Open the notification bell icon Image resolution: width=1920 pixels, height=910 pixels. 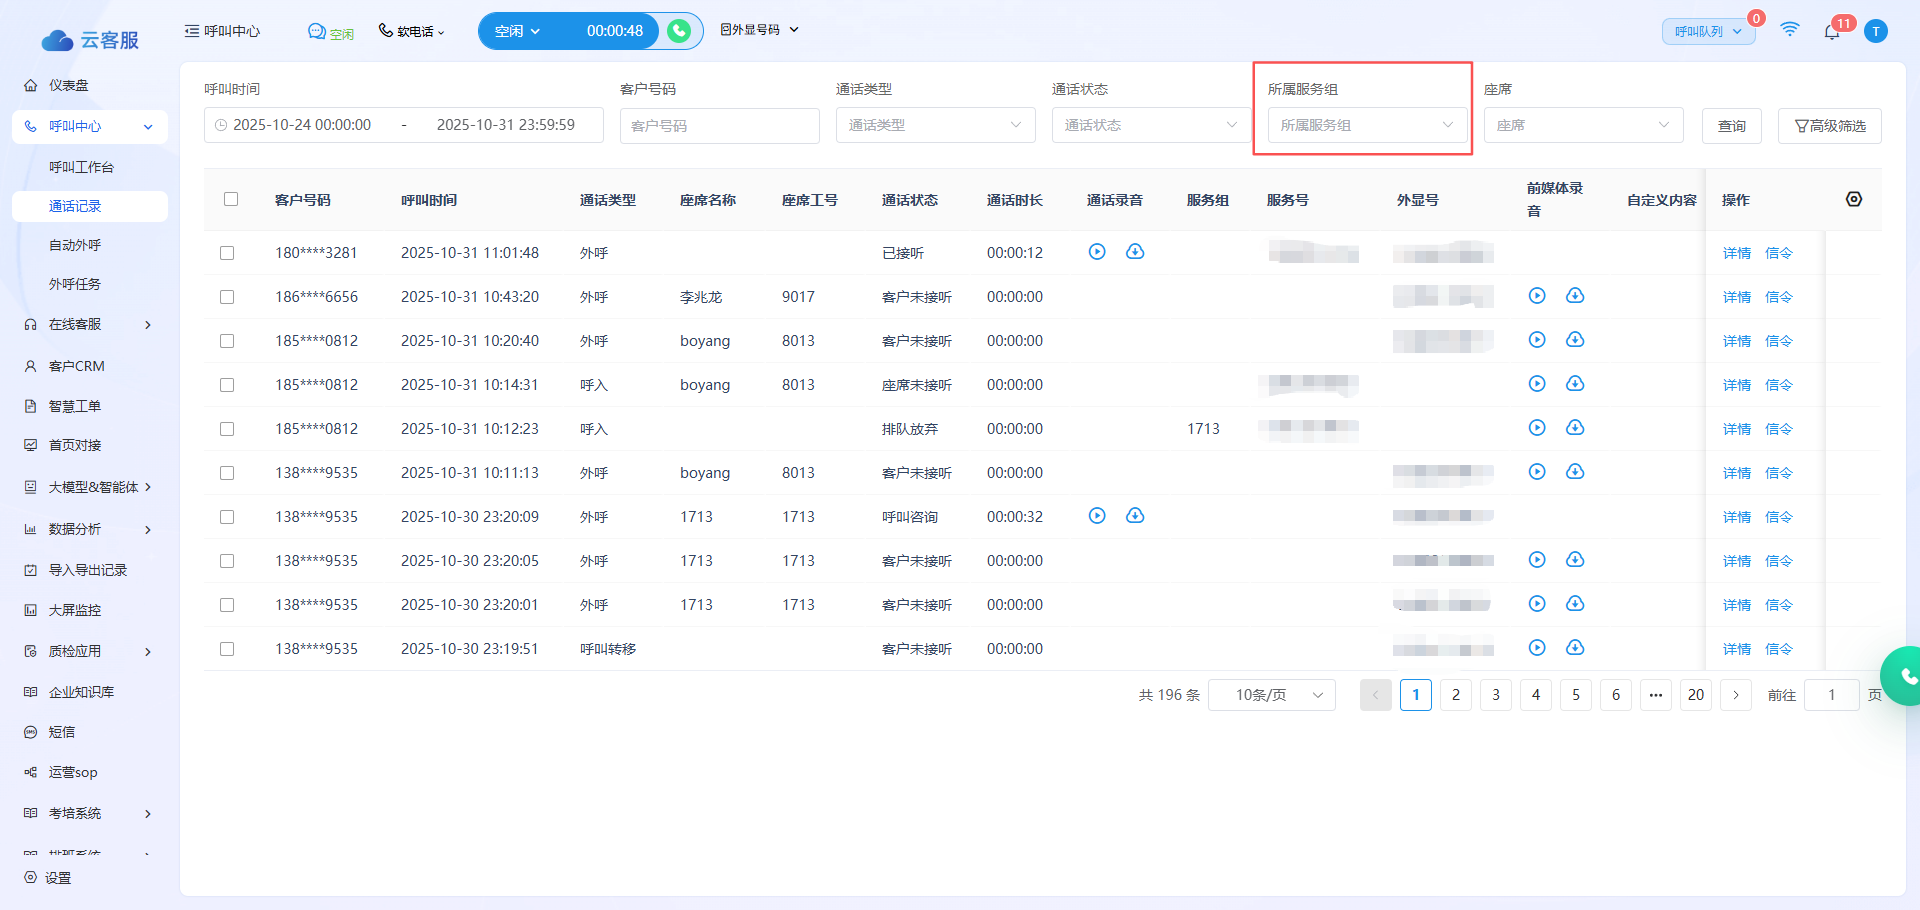point(1831,32)
